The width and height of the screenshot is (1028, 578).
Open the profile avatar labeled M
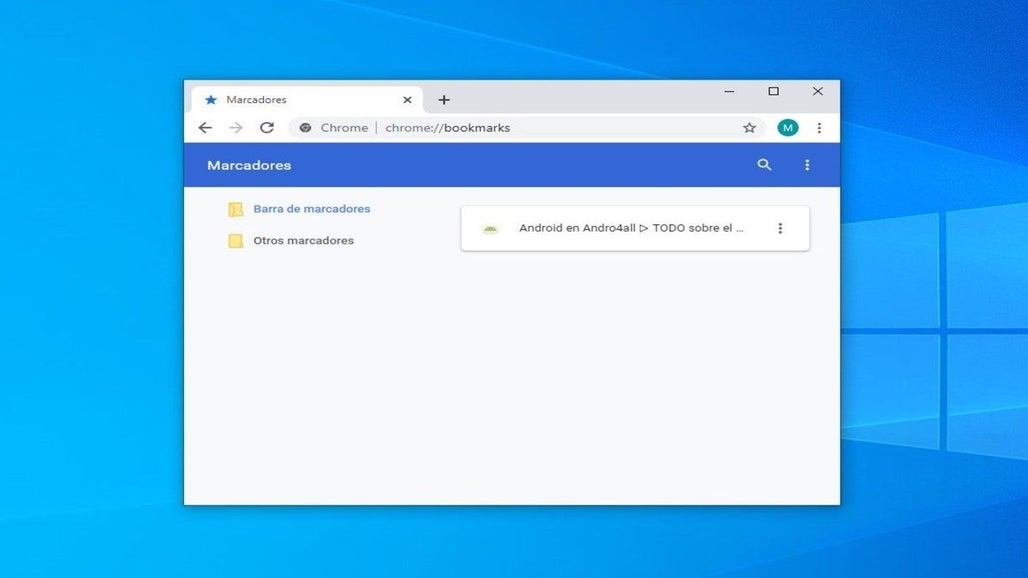[788, 128]
